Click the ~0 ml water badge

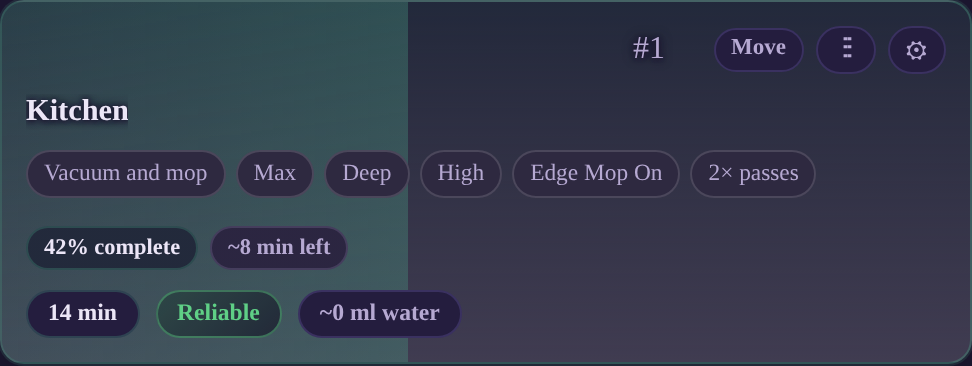click(x=379, y=314)
